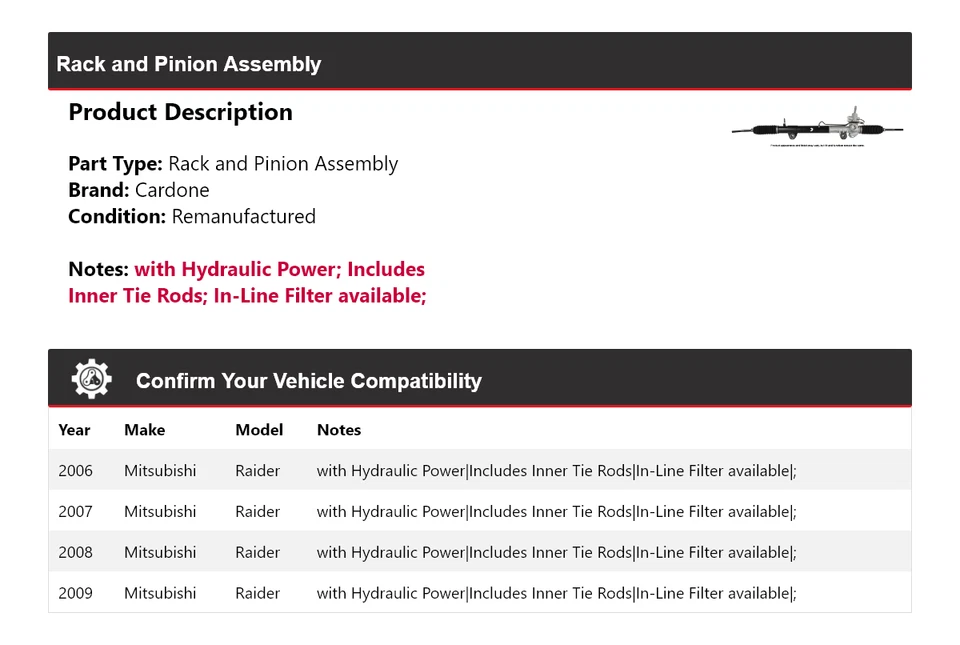The width and height of the screenshot is (960, 645).
Task: Click the Brand: Cardone line
Action: coord(139,190)
